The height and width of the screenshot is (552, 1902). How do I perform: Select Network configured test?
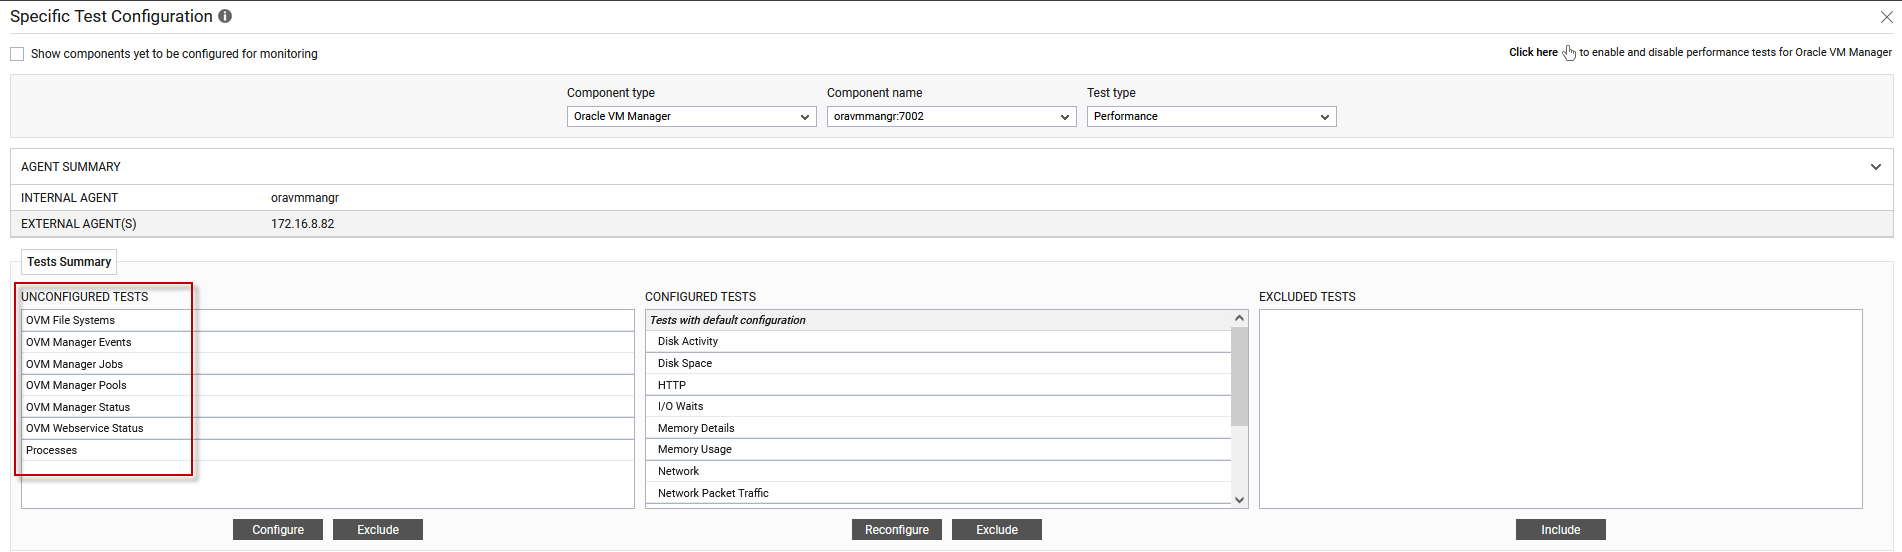938,471
